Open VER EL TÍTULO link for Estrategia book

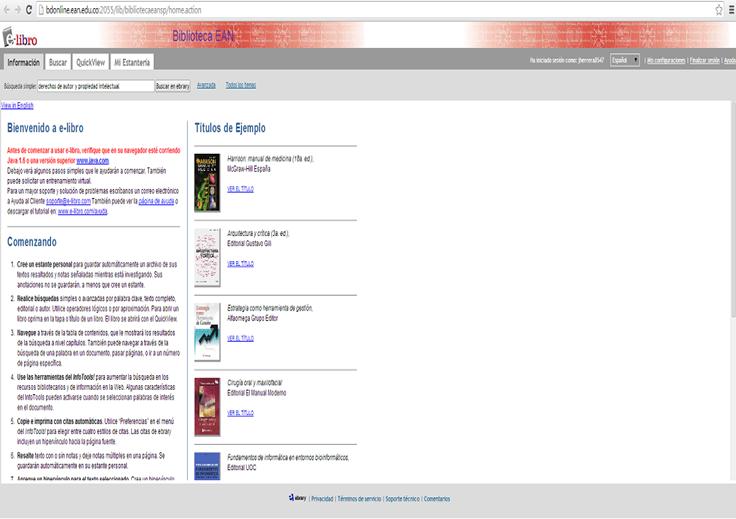pos(240,338)
